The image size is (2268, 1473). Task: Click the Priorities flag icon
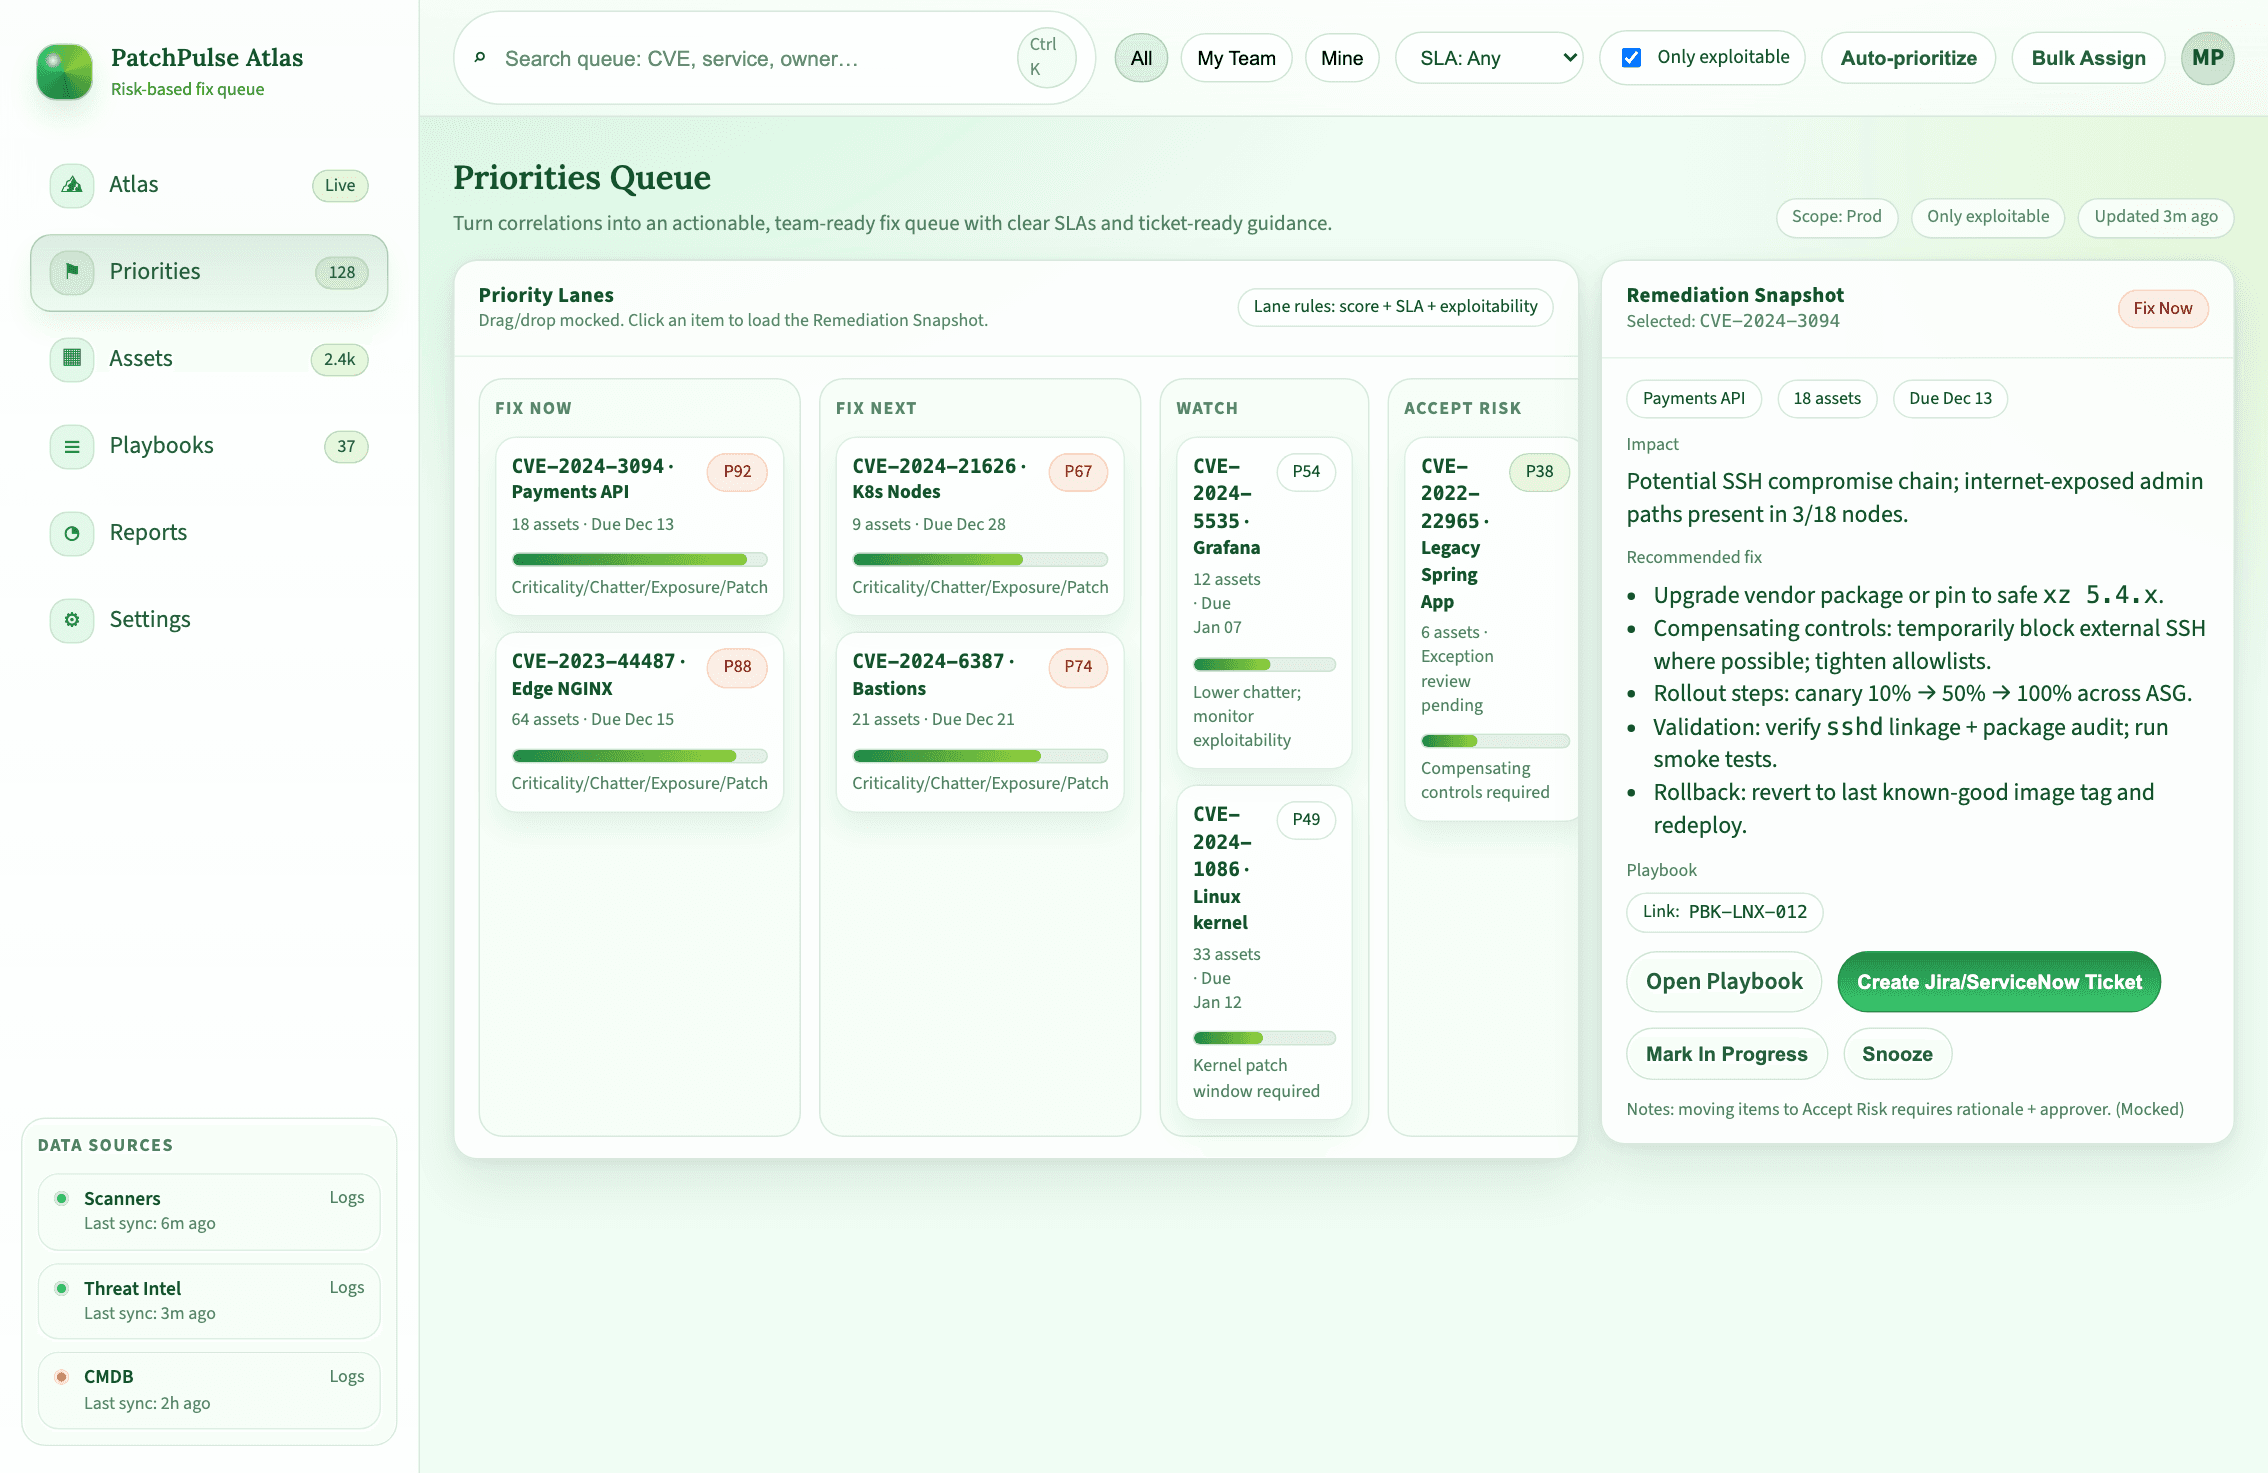click(x=72, y=271)
